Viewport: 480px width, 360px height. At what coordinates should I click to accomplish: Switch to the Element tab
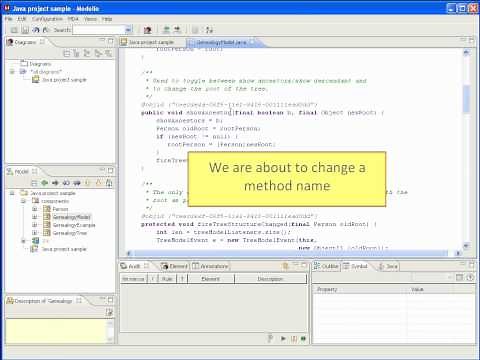(175, 266)
